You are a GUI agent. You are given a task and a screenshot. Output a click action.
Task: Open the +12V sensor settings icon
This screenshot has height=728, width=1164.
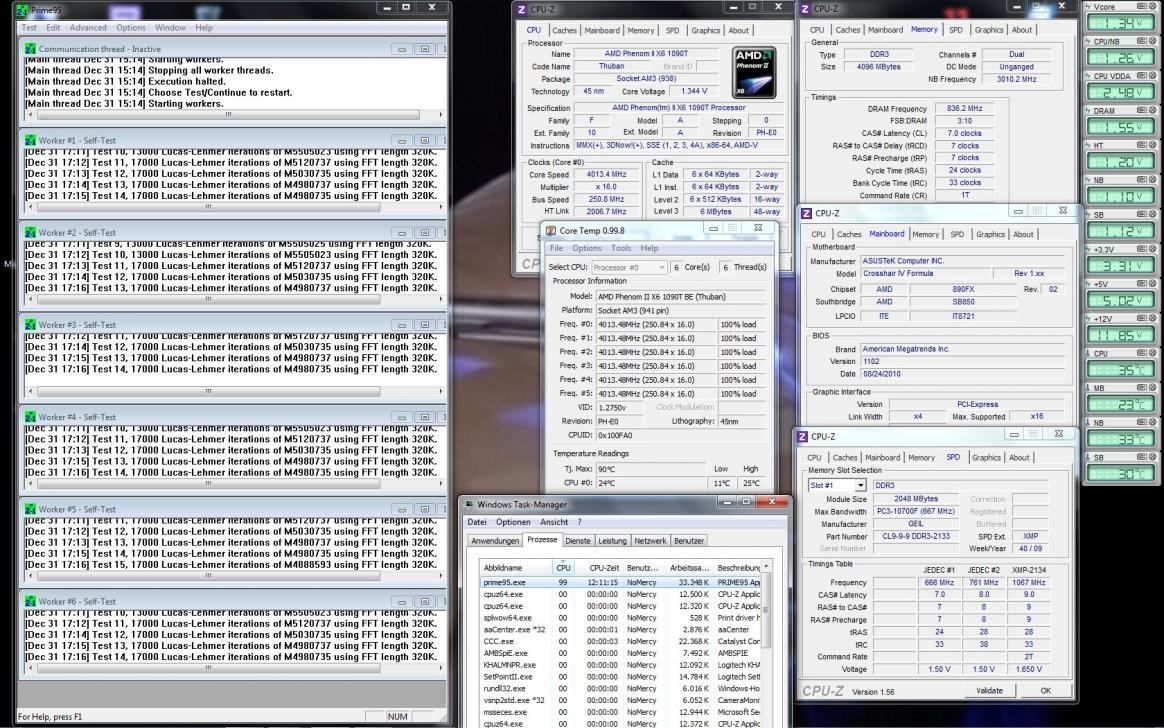pyautogui.click(x=1142, y=318)
